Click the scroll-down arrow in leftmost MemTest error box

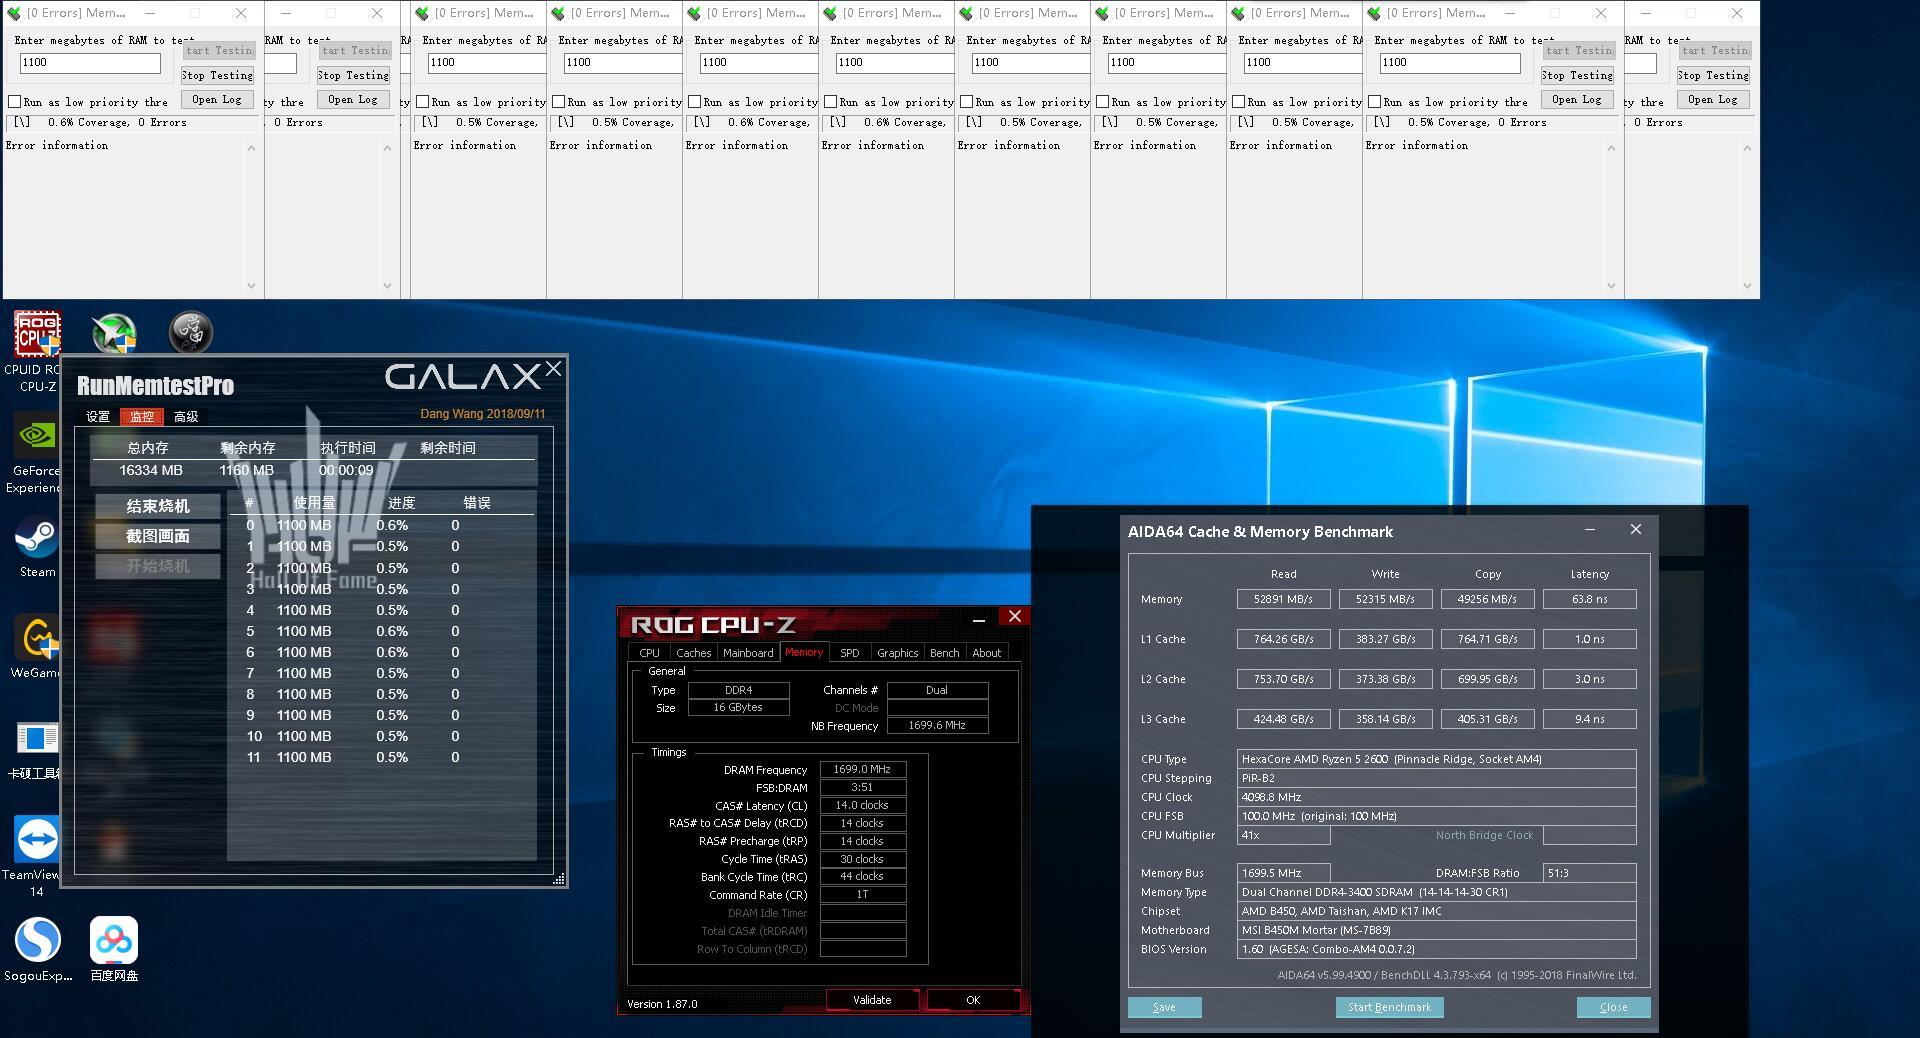[x=251, y=286]
